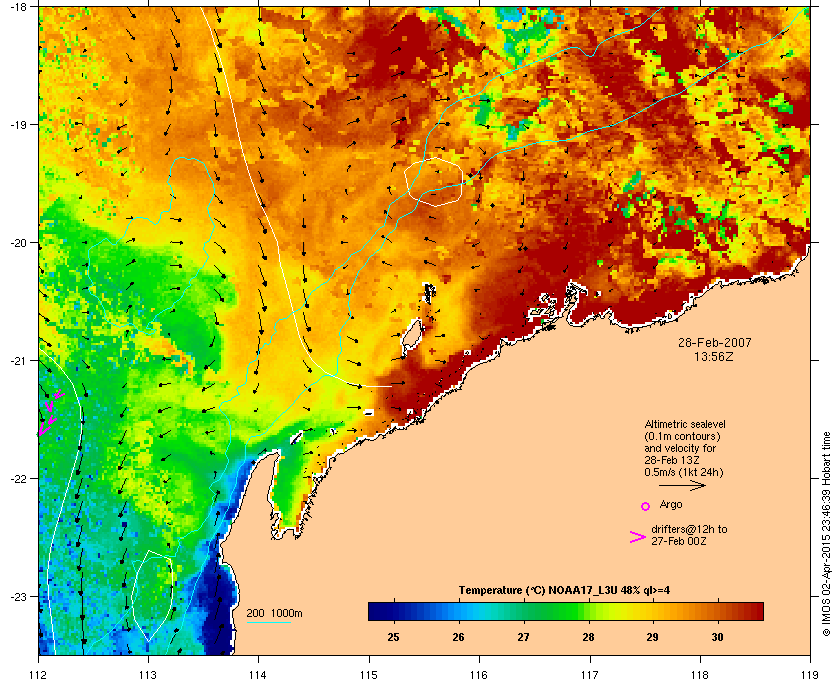Click colorbar at the 25 degree mark
Screen dimensions: 840x680
point(394,611)
